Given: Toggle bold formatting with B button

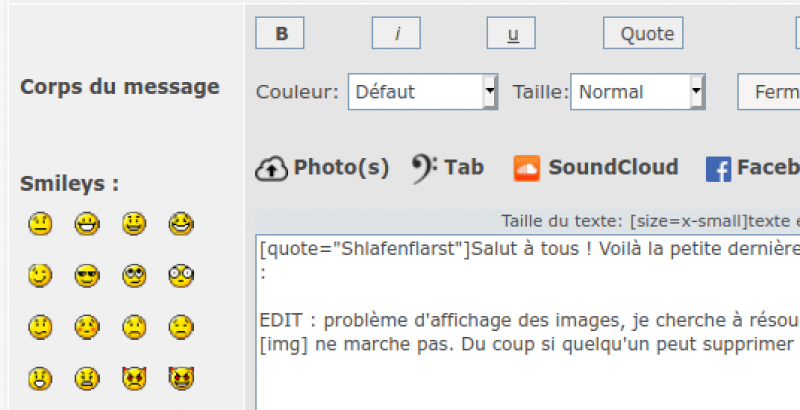Looking at the screenshot, I should (282, 33).
